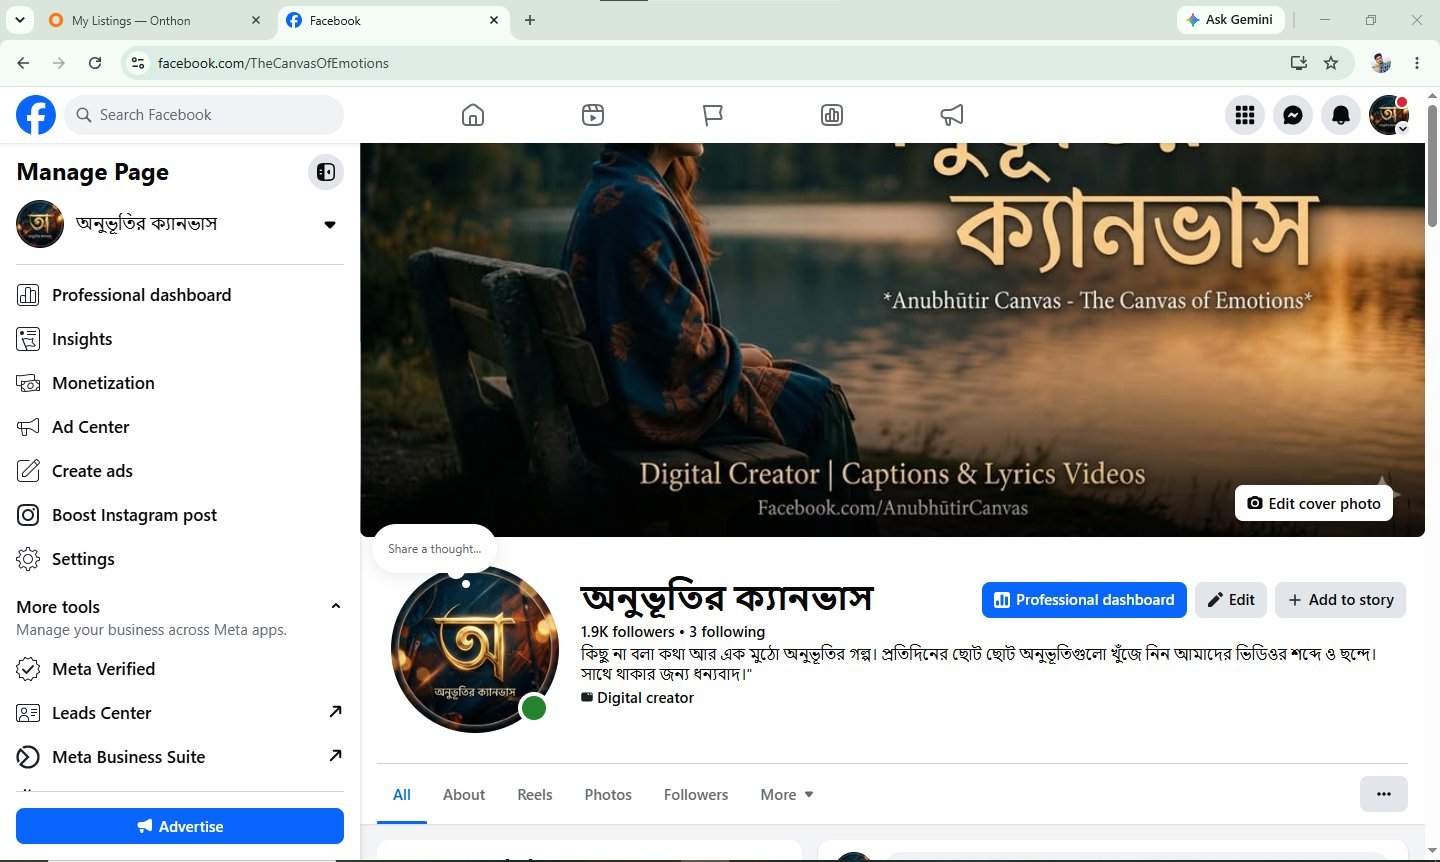Bookmark this page with the star icon
This screenshot has width=1440, height=862.
[x=1331, y=63]
